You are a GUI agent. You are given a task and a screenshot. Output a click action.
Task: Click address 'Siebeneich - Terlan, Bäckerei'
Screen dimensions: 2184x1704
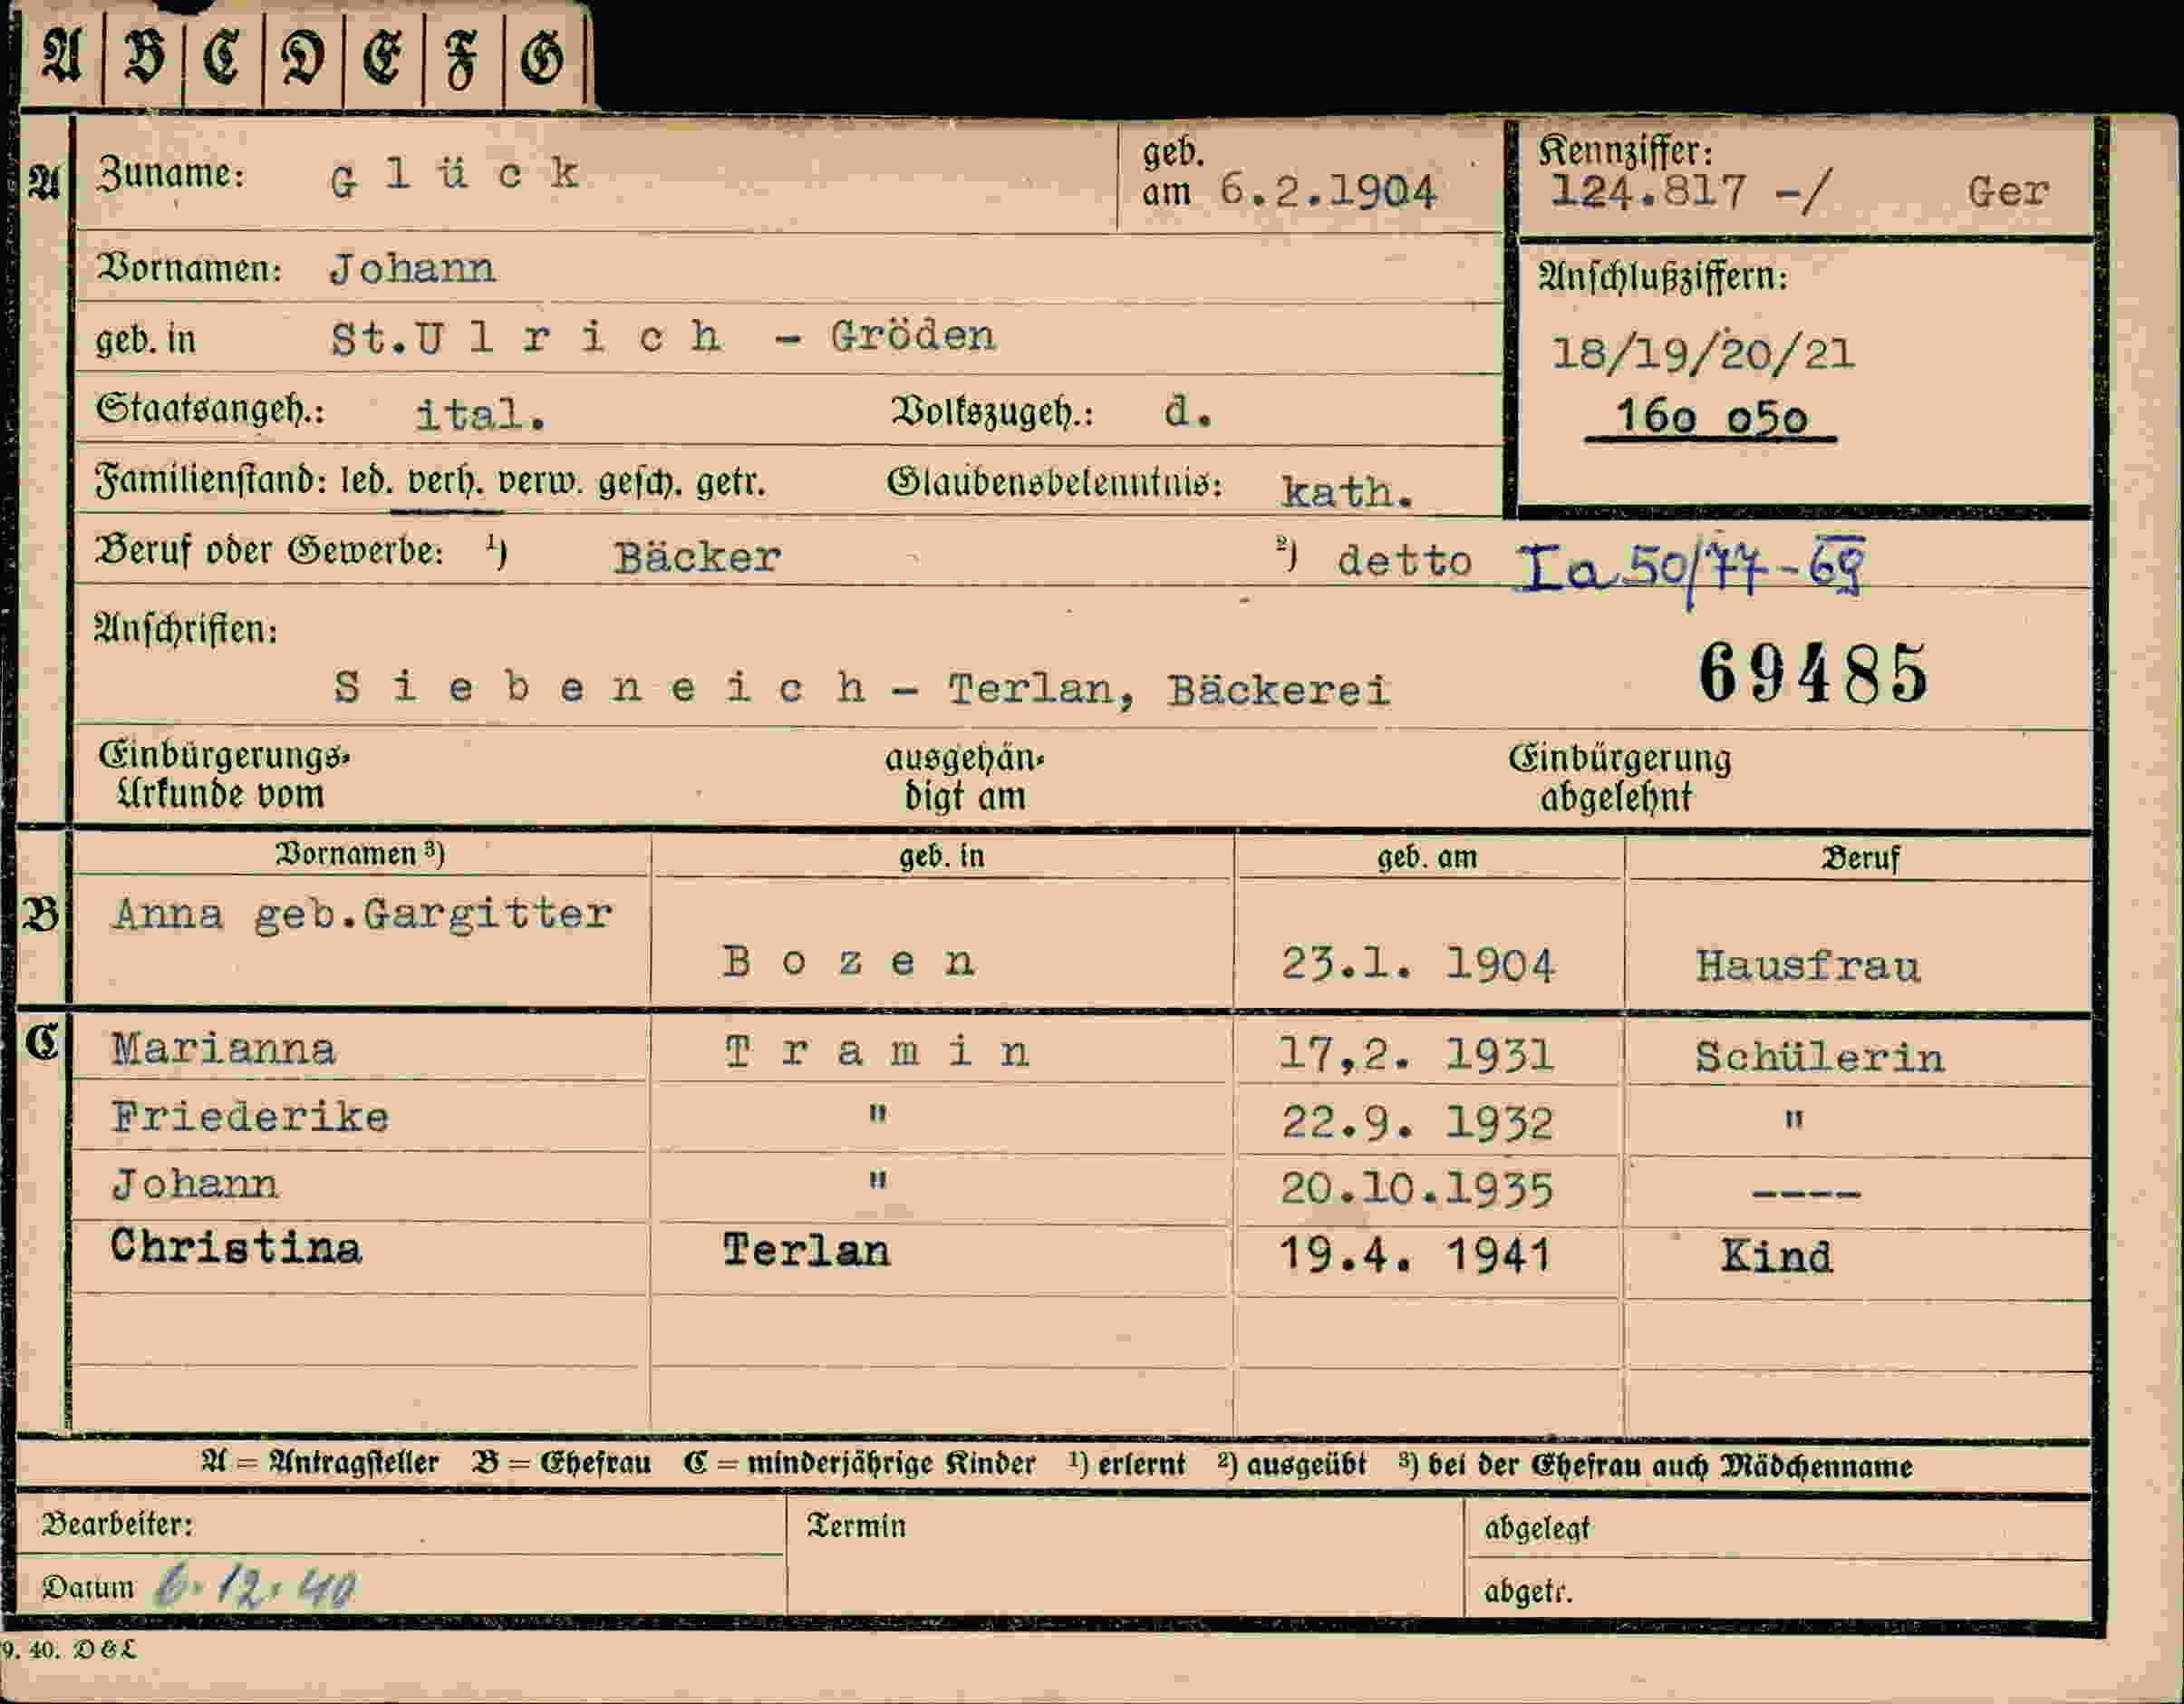(x=862, y=688)
